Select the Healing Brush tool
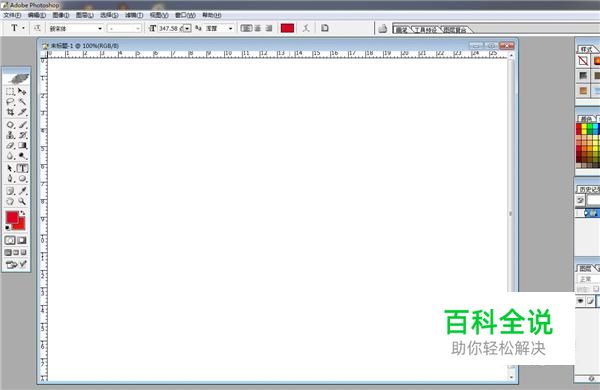This screenshot has width=600, height=390. (10, 125)
